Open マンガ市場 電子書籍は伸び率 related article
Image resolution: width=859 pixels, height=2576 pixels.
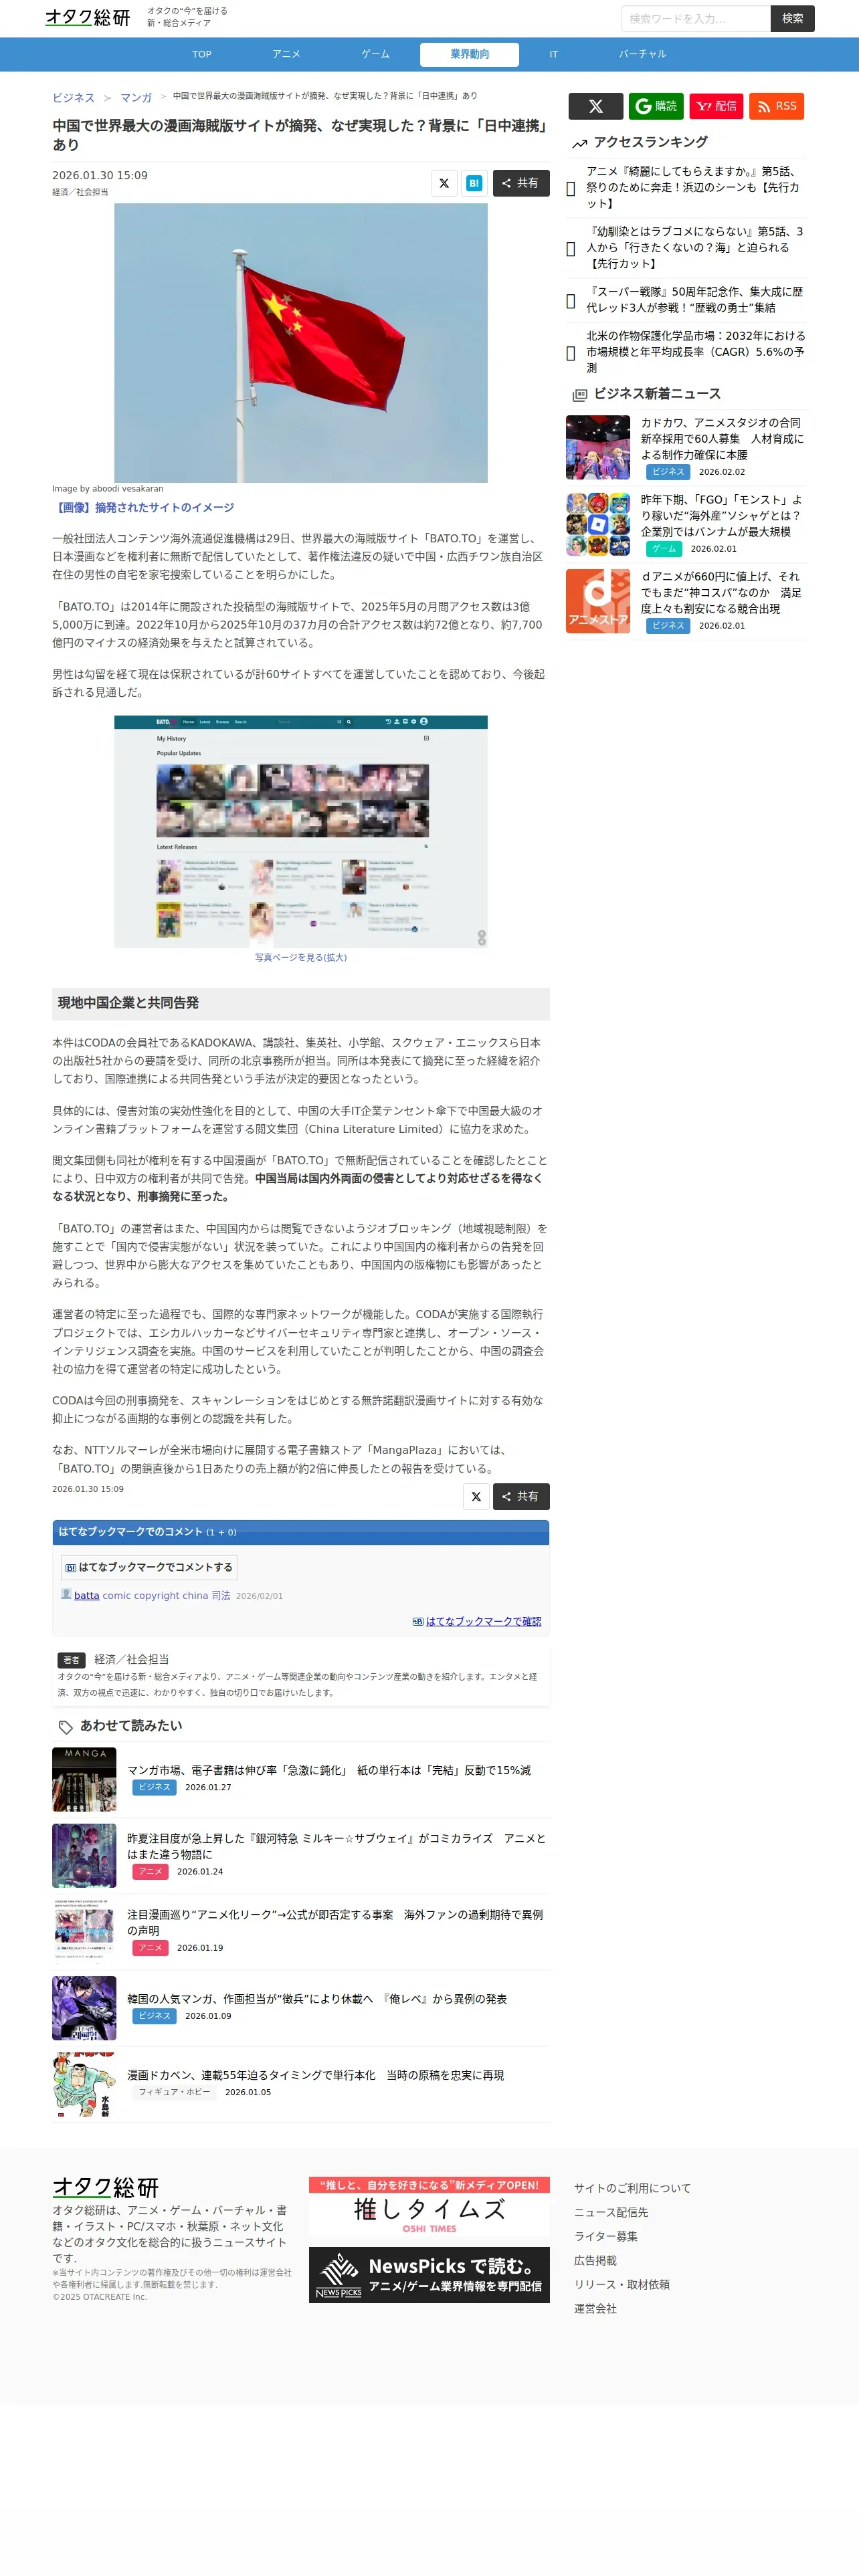[329, 1770]
